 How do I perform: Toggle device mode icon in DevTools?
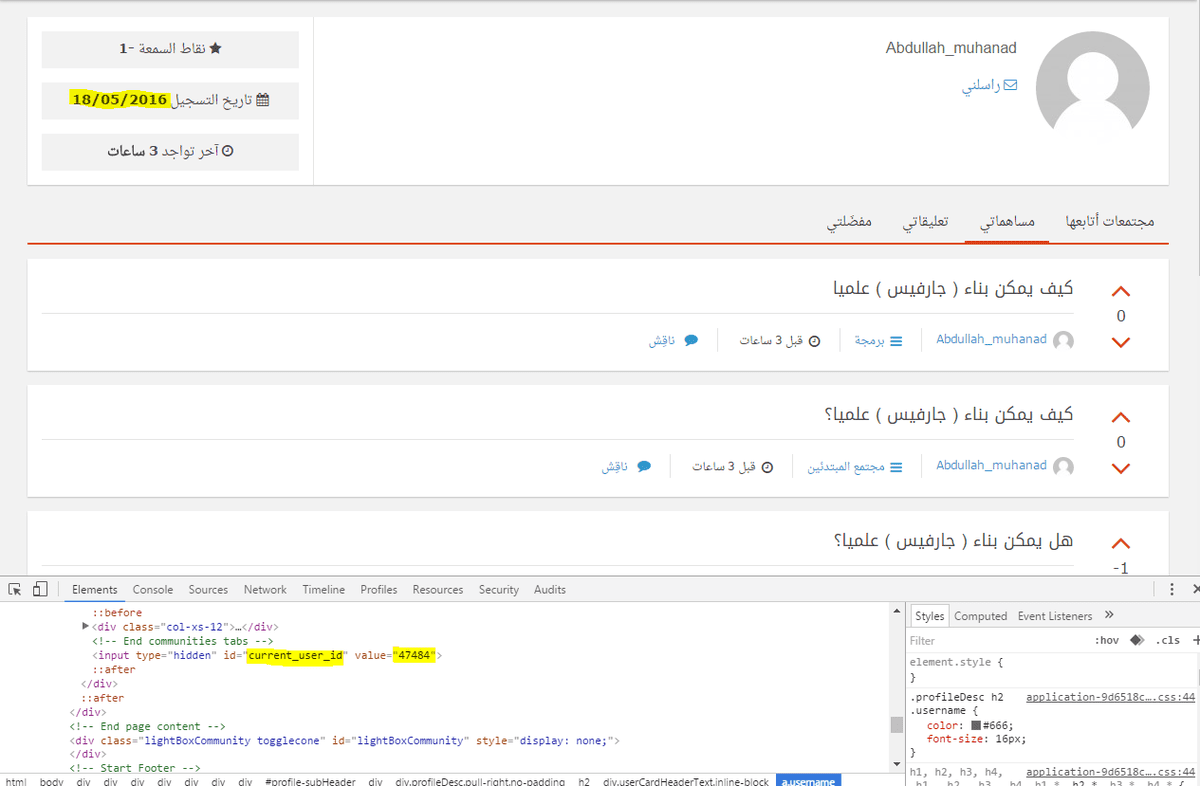pyautogui.click(x=40, y=589)
